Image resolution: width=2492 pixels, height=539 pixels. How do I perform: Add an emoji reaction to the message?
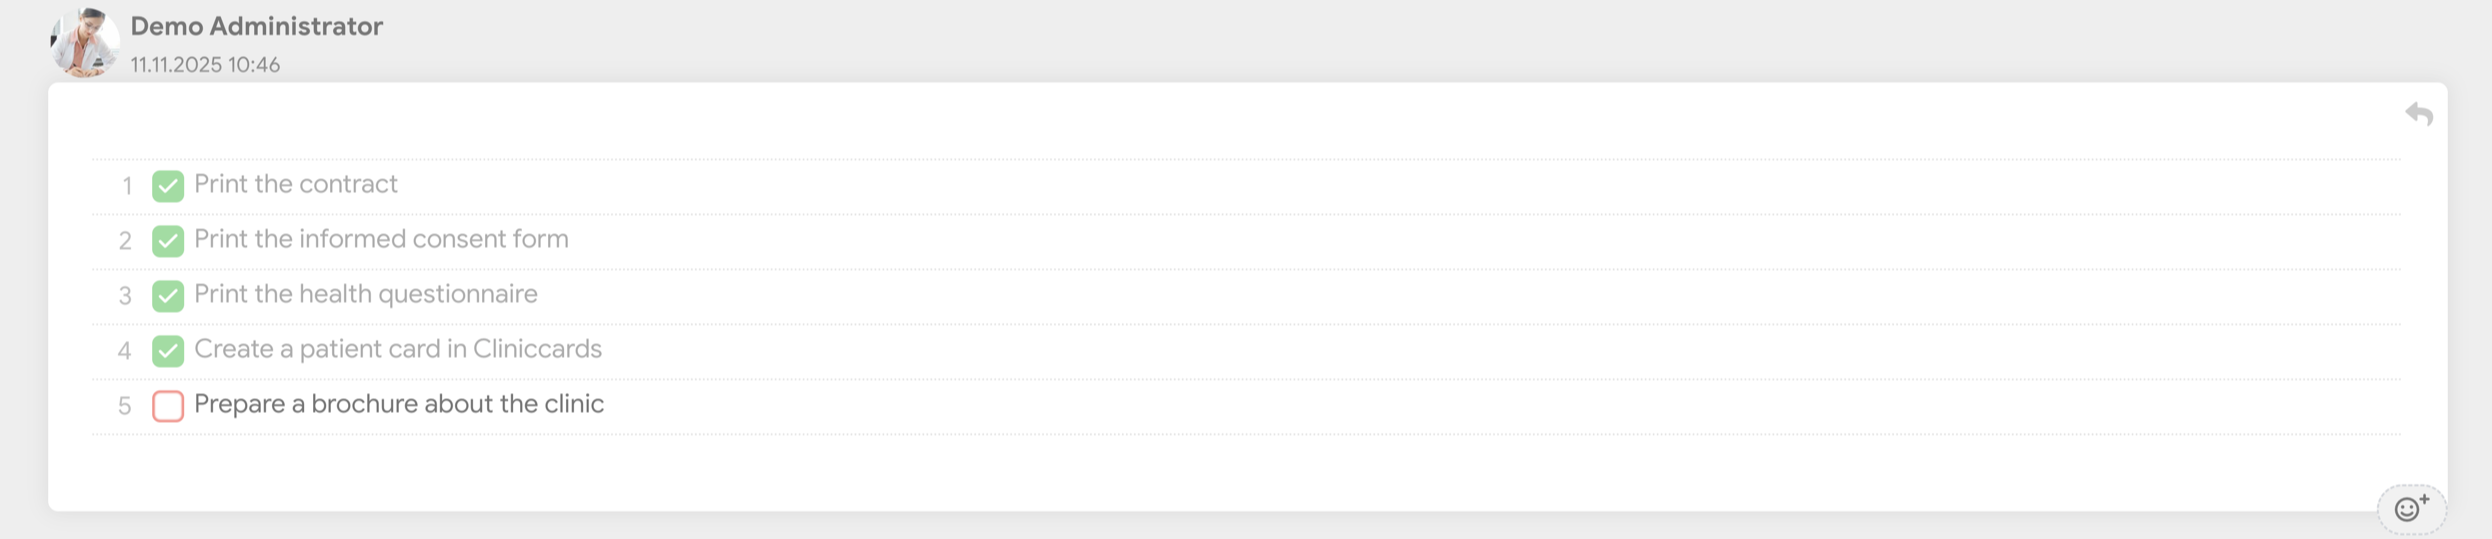tap(2410, 509)
